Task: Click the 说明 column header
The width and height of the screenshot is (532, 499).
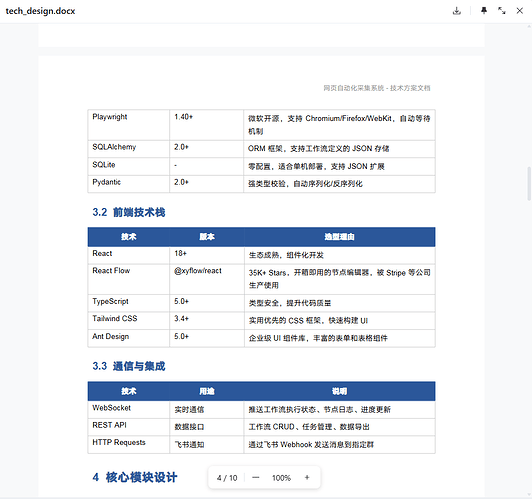Action: coord(339,391)
